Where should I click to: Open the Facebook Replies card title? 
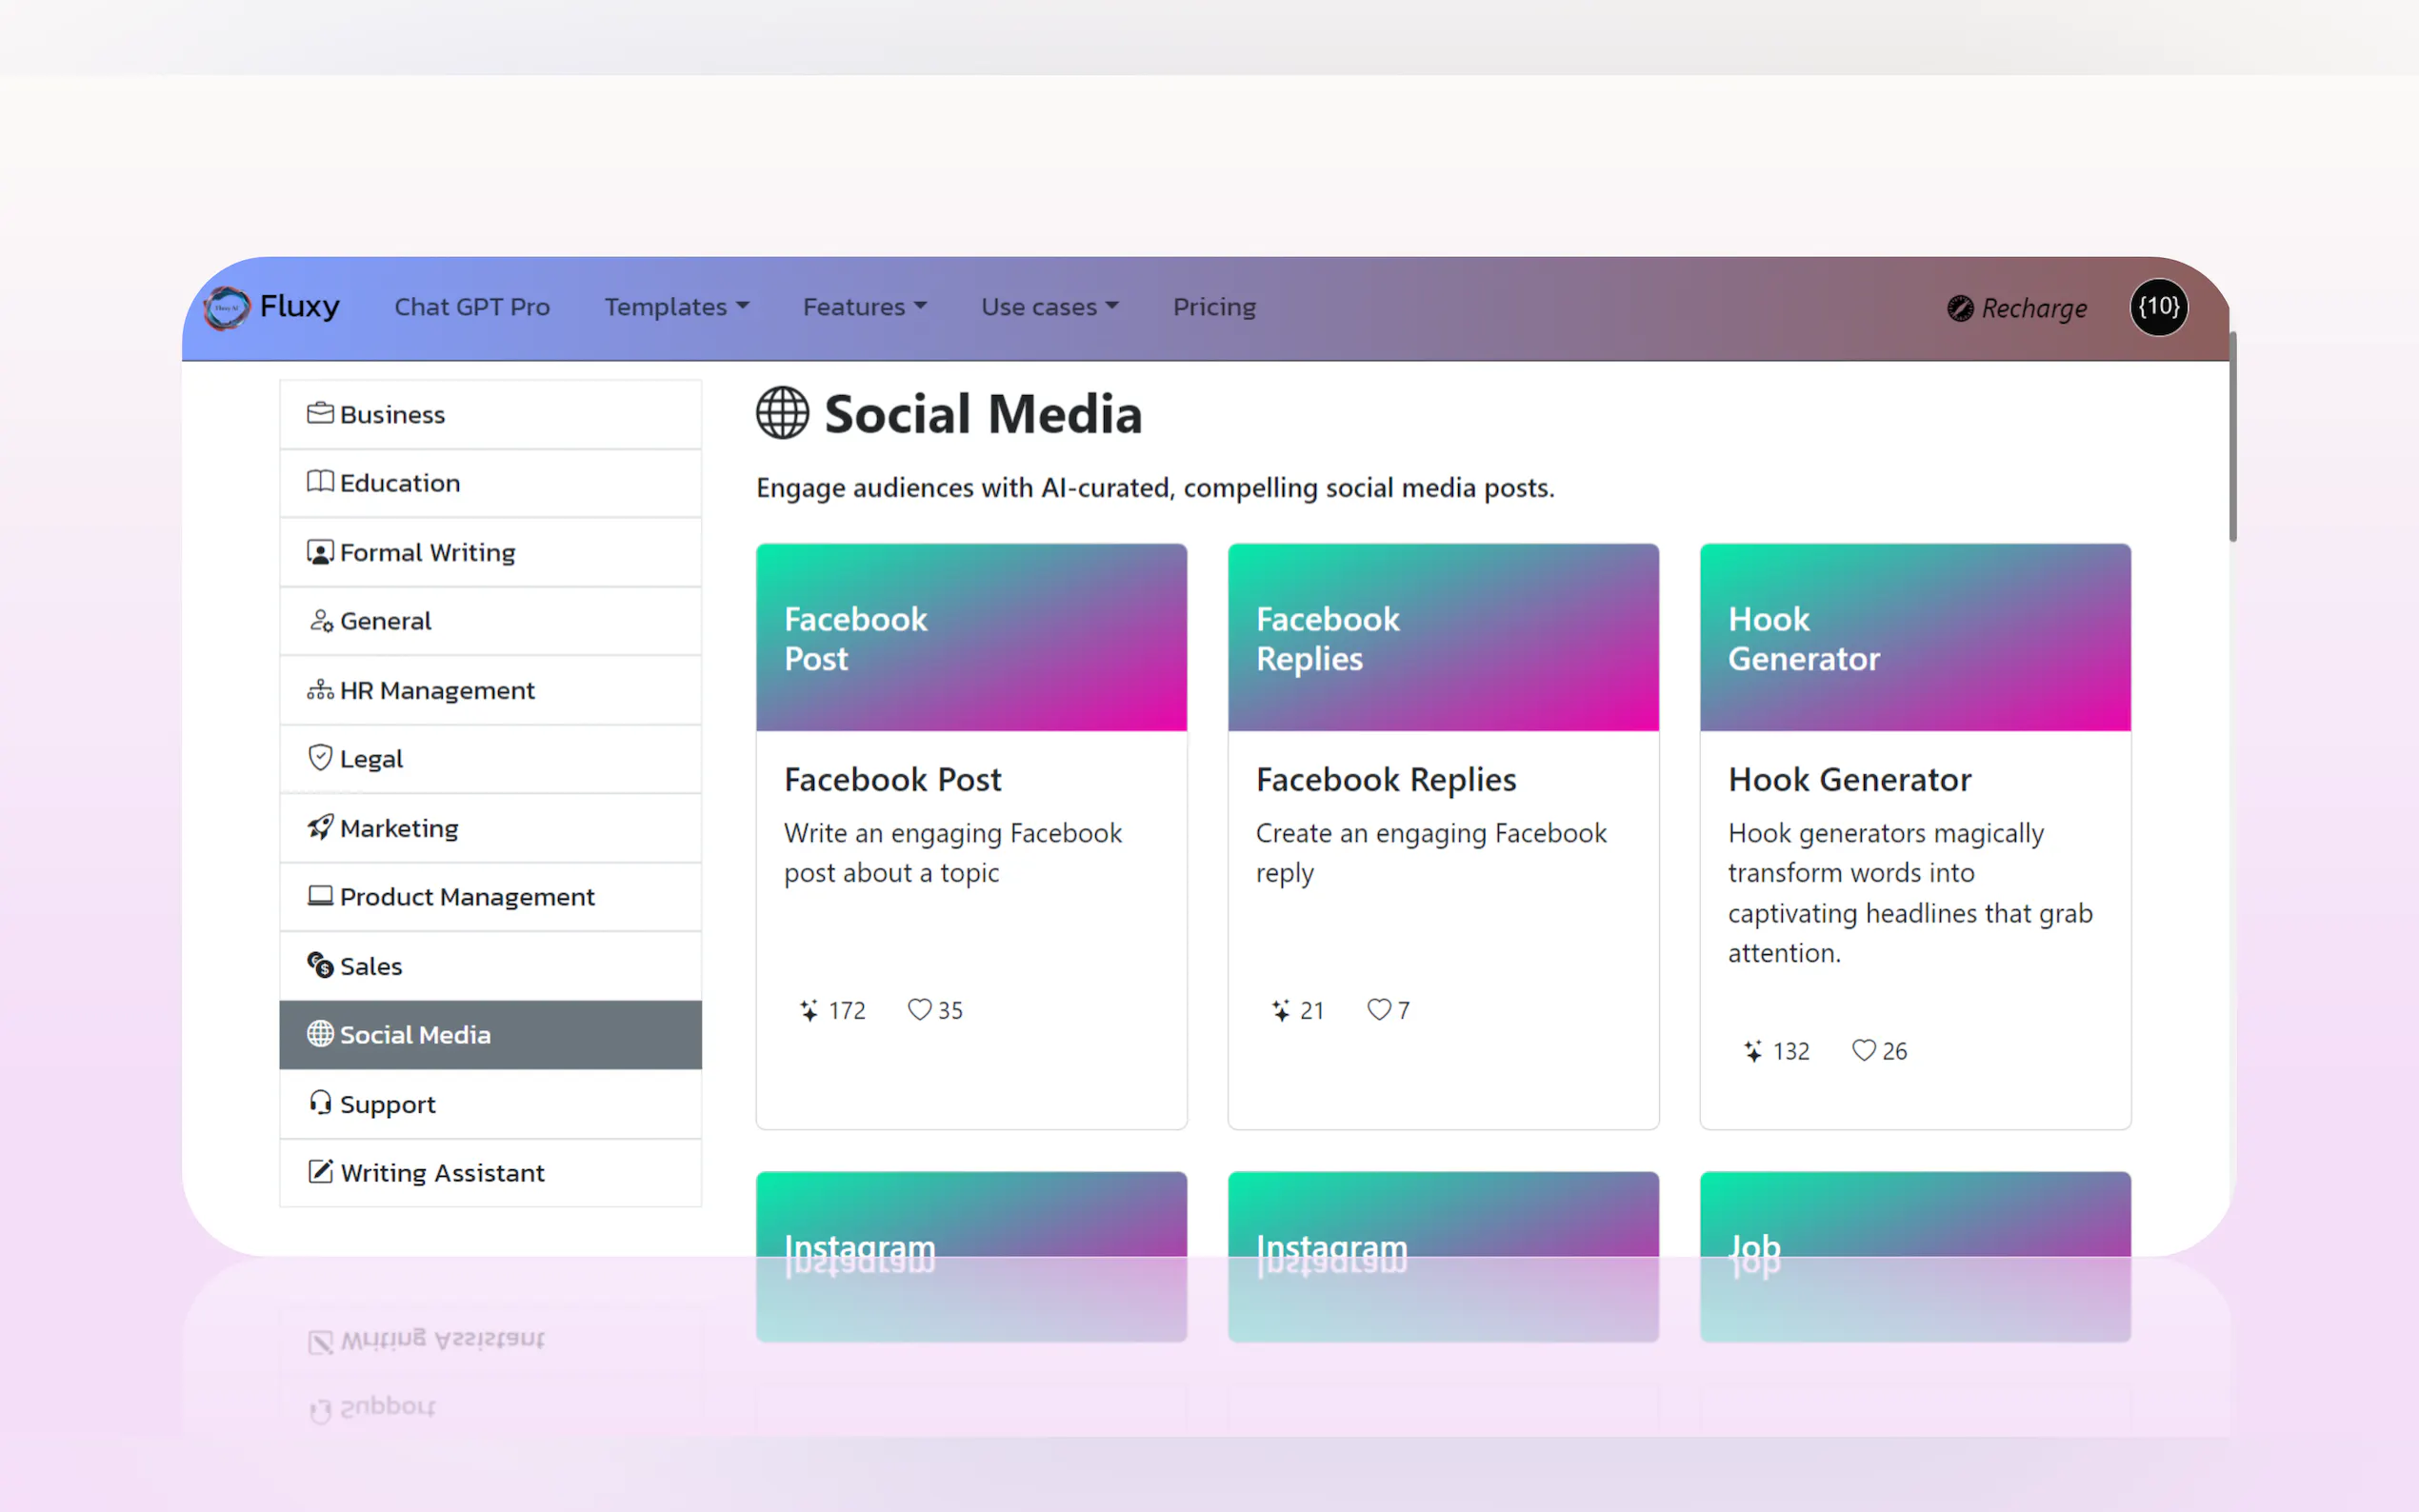(x=1385, y=779)
